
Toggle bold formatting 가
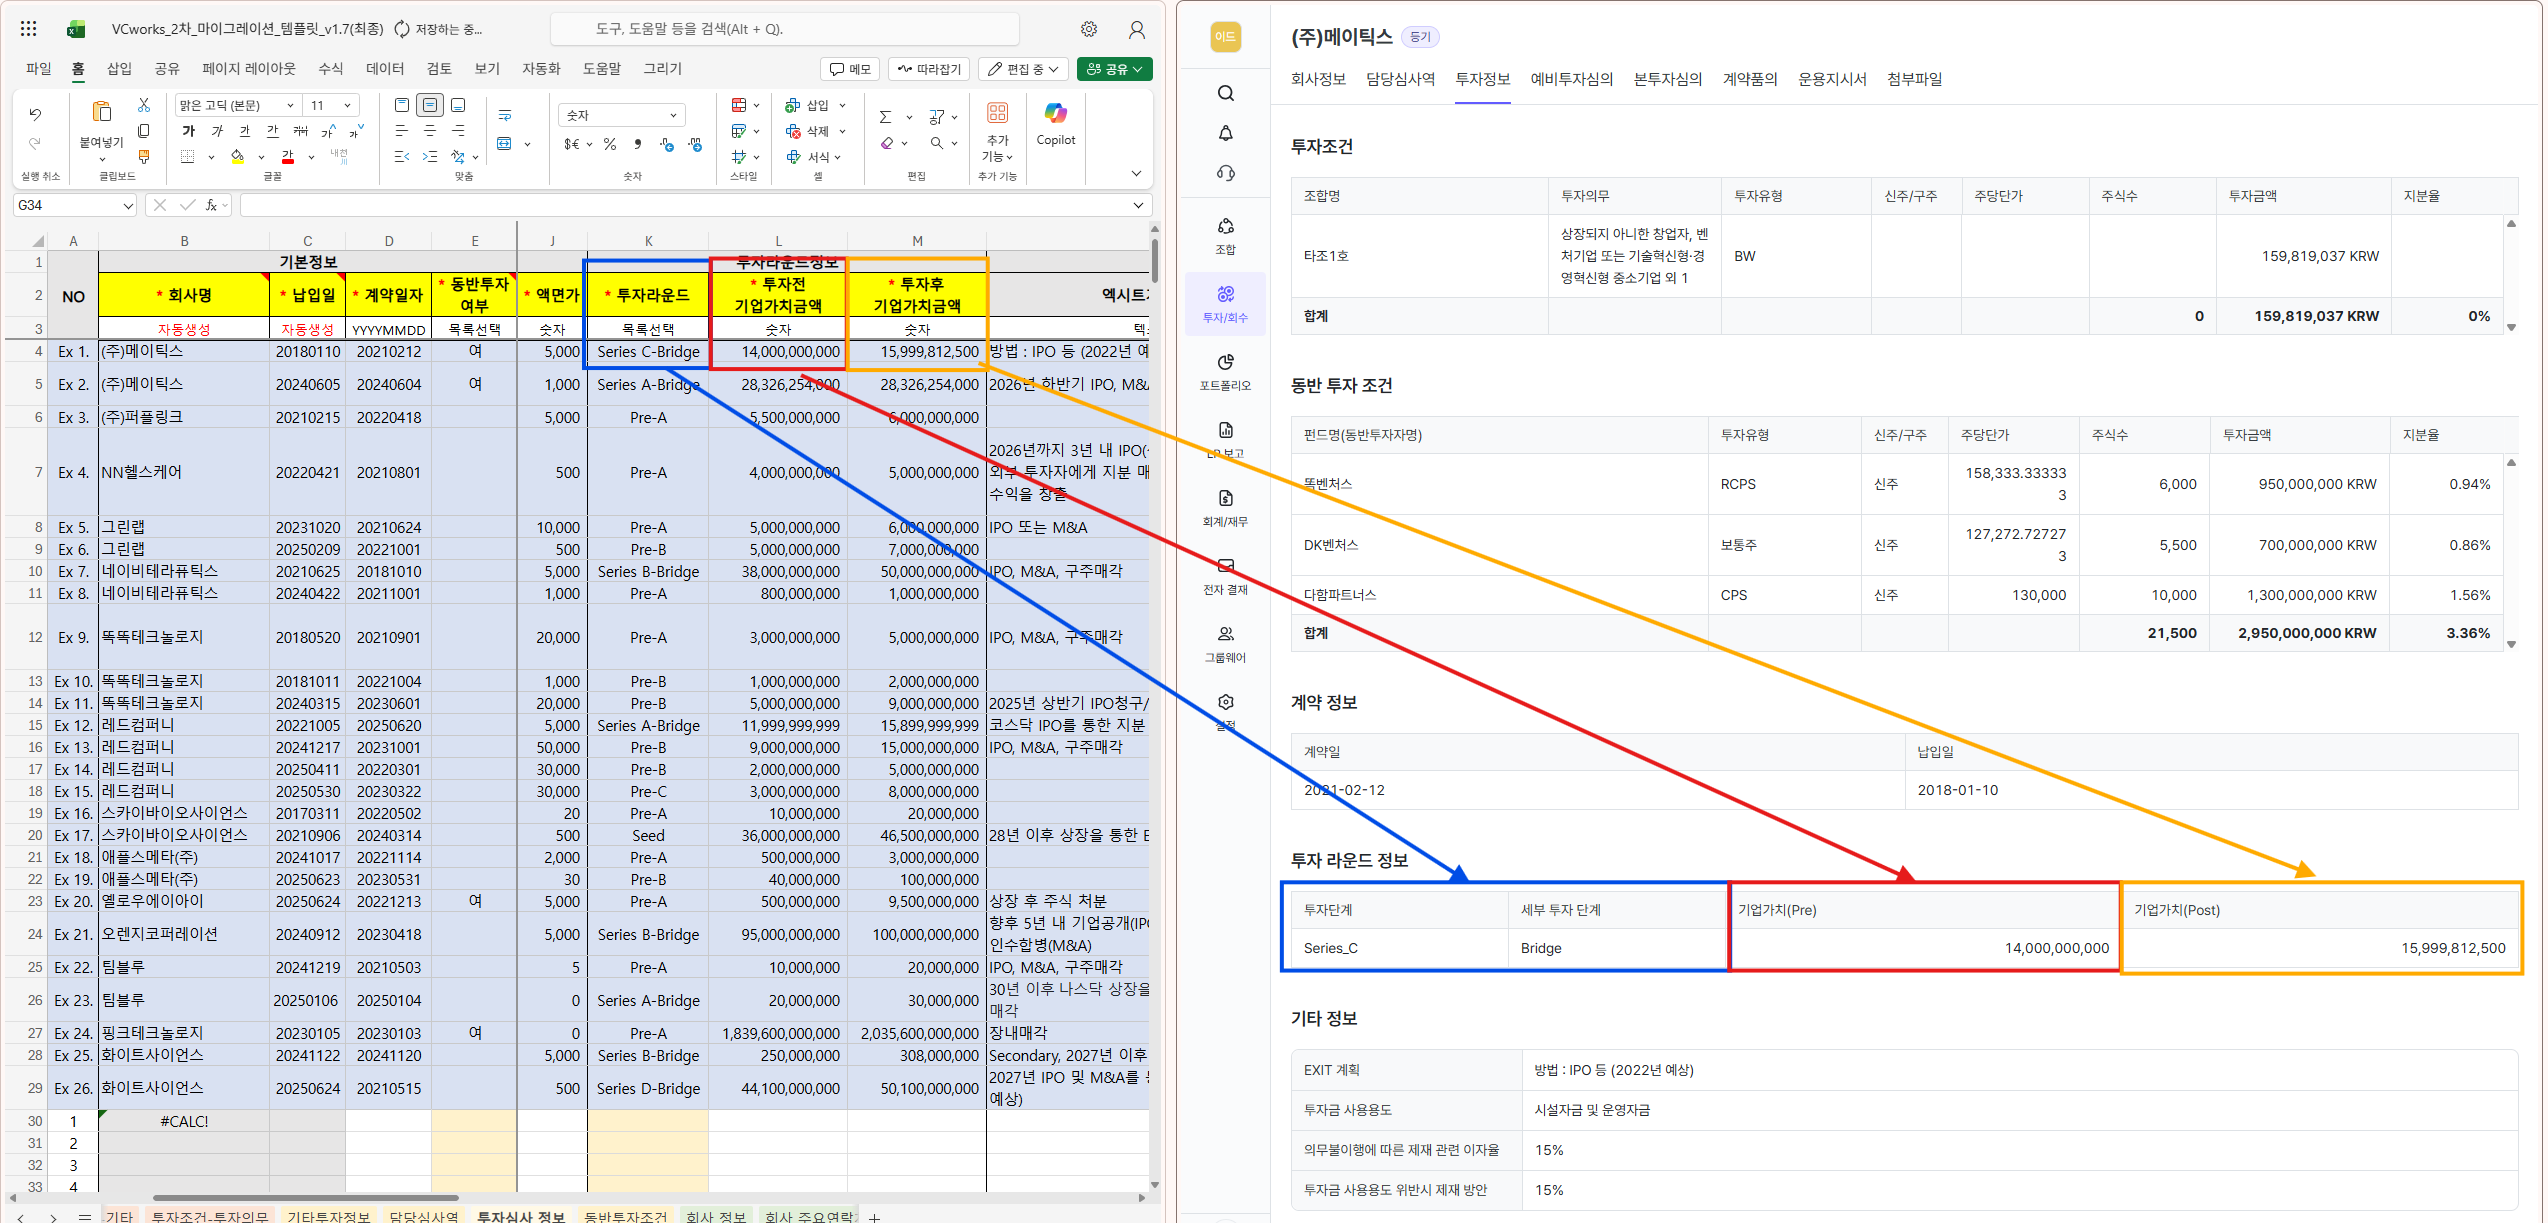point(188,131)
